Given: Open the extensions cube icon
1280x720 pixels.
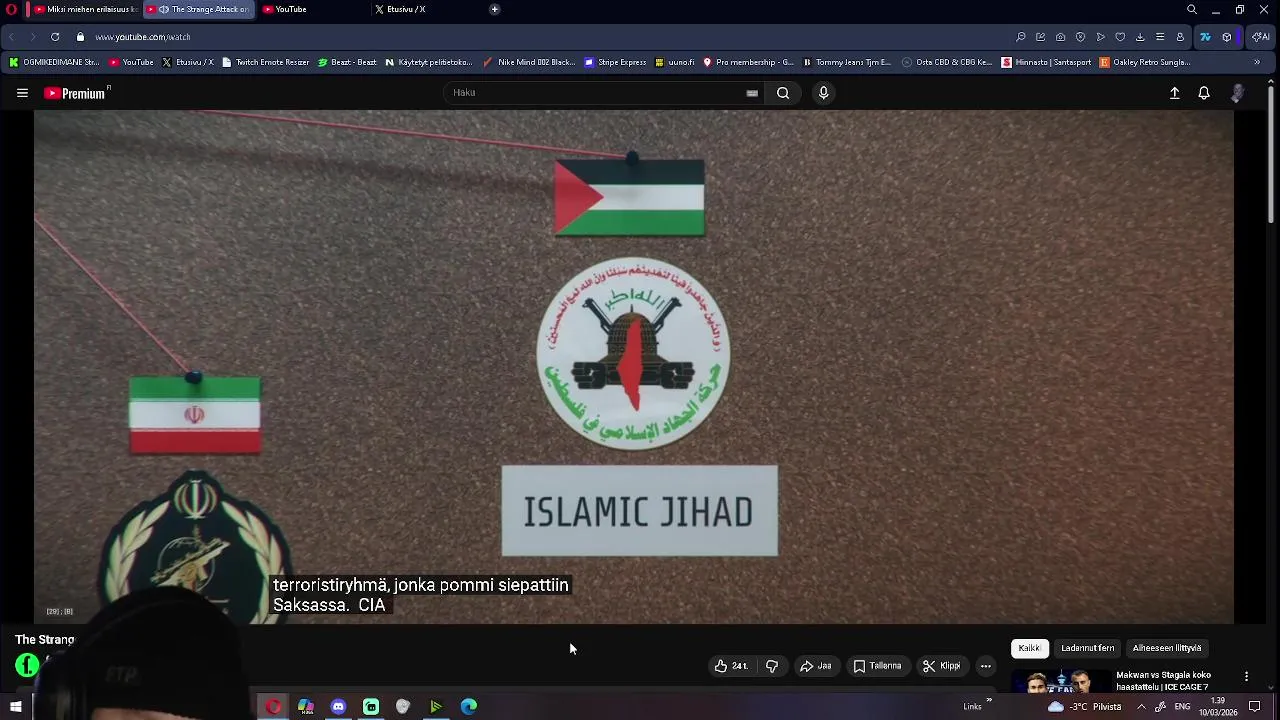Looking at the screenshot, I should tap(1227, 37).
